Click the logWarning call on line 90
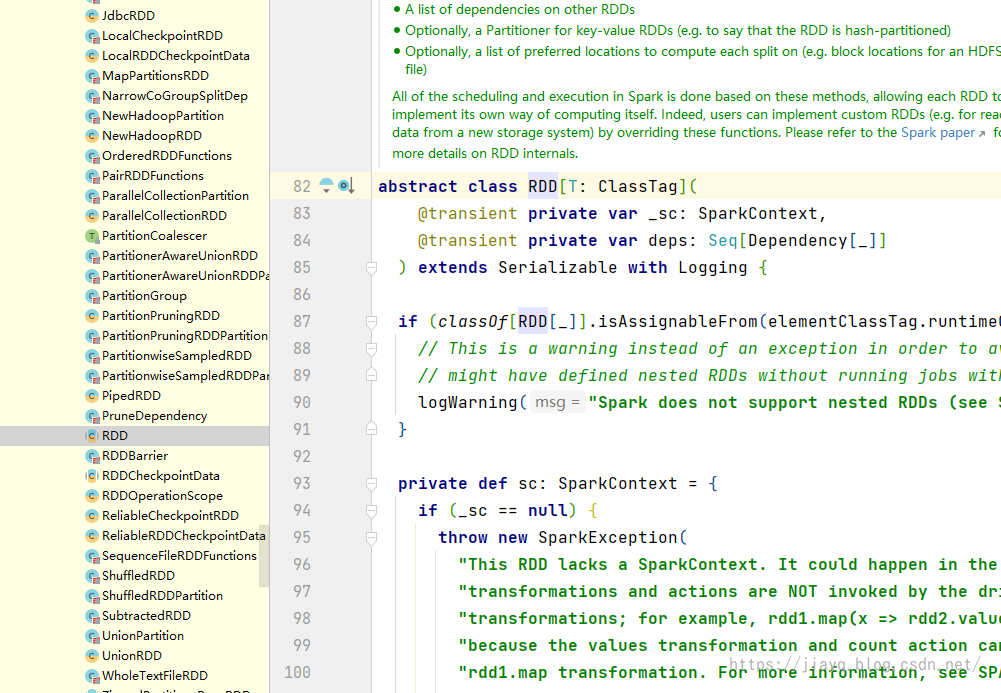 [467, 403]
